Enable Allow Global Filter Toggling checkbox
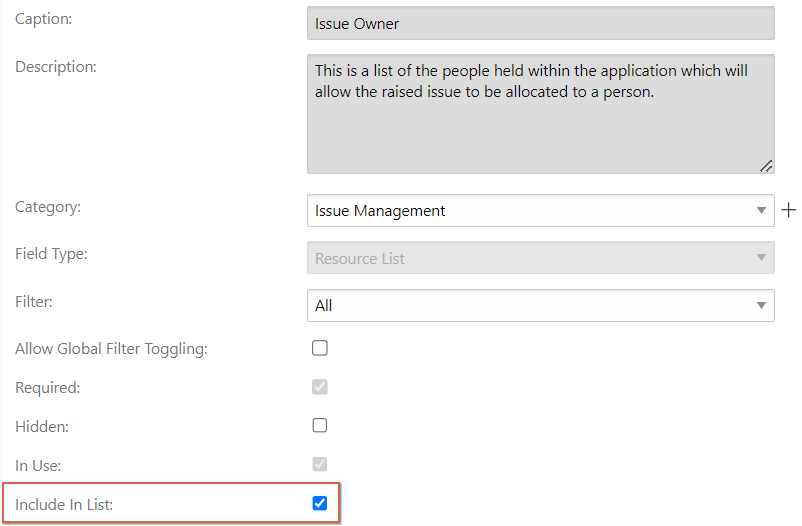The width and height of the screenshot is (802, 526). pyautogui.click(x=320, y=348)
